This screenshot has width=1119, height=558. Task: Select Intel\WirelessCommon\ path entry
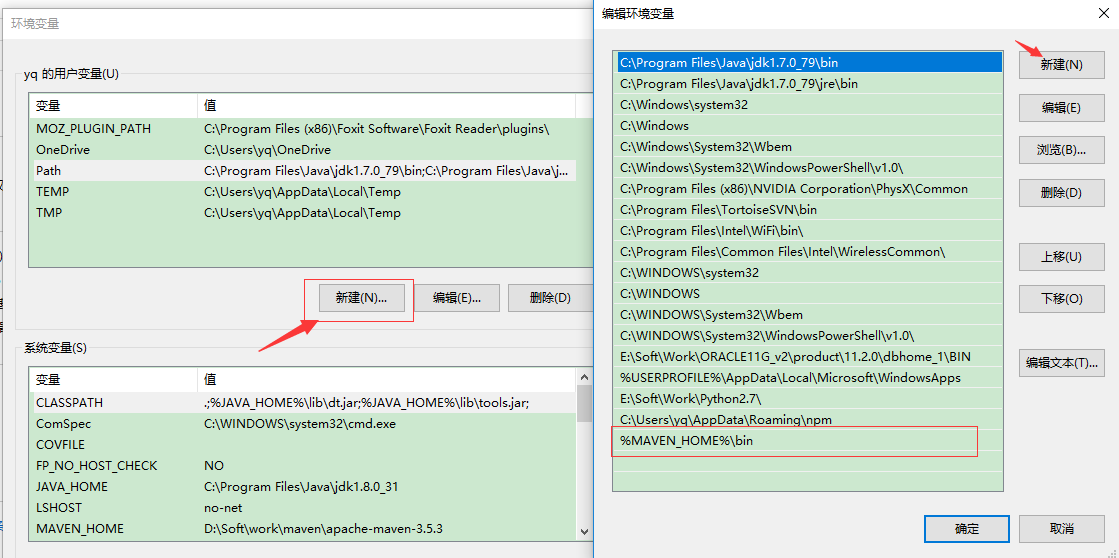pyautogui.click(x=809, y=252)
